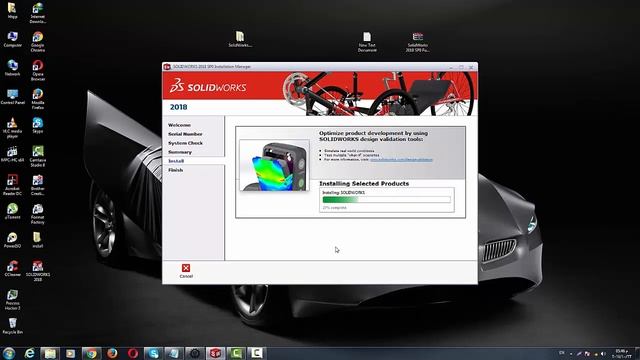Open the Computer desktop icon

click(12, 40)
